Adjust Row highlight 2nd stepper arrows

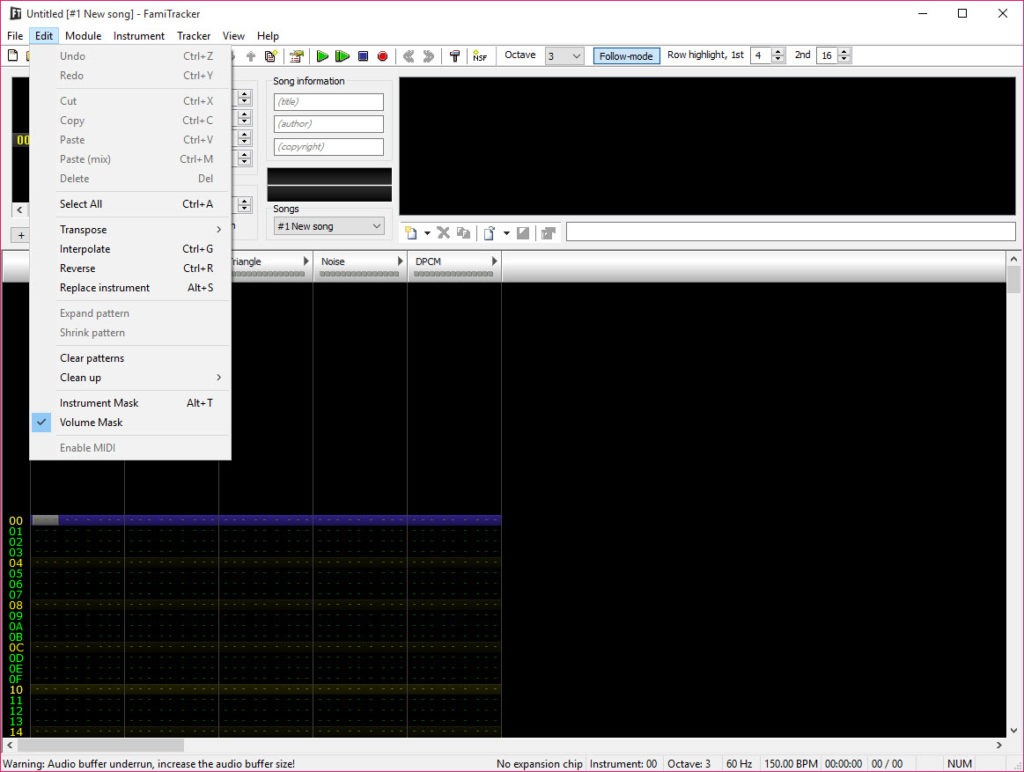pos(844,56)
